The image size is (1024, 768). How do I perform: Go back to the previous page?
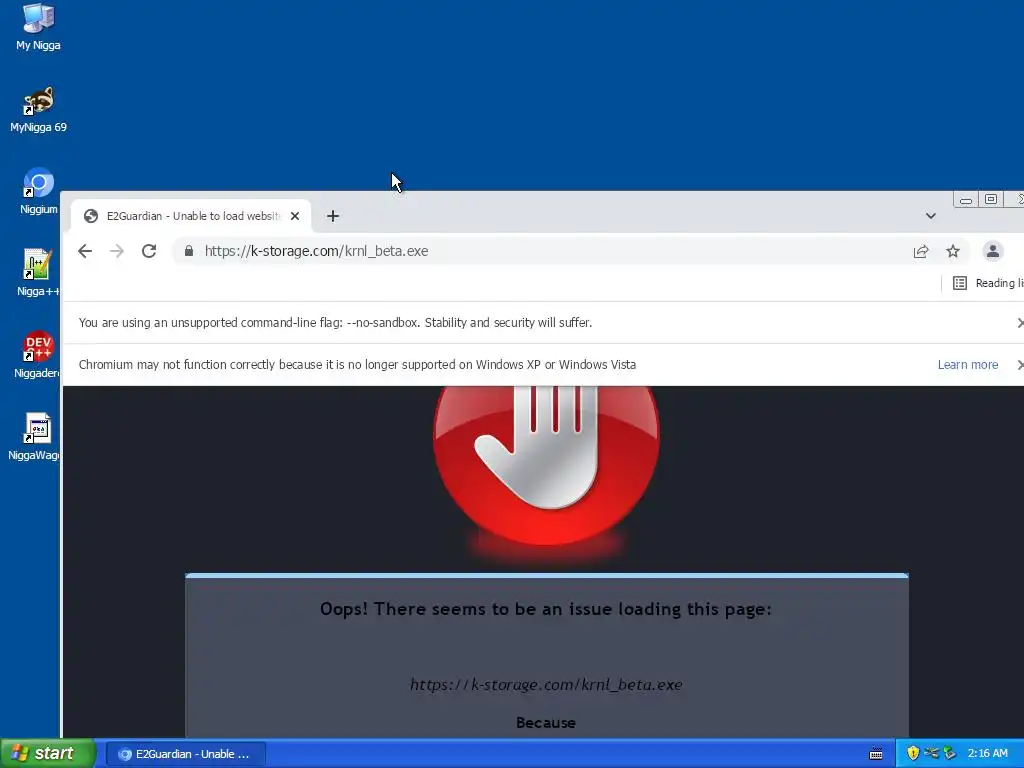tap(85, 251)
